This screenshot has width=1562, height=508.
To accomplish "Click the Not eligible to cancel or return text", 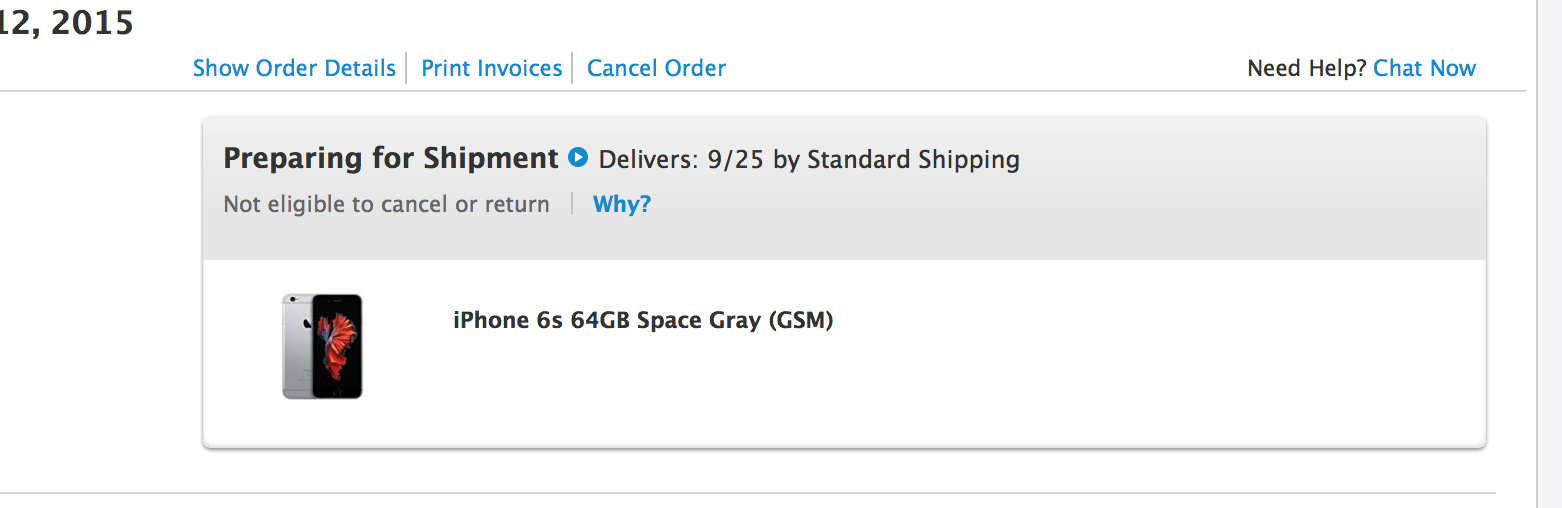I will coord(386,204).
